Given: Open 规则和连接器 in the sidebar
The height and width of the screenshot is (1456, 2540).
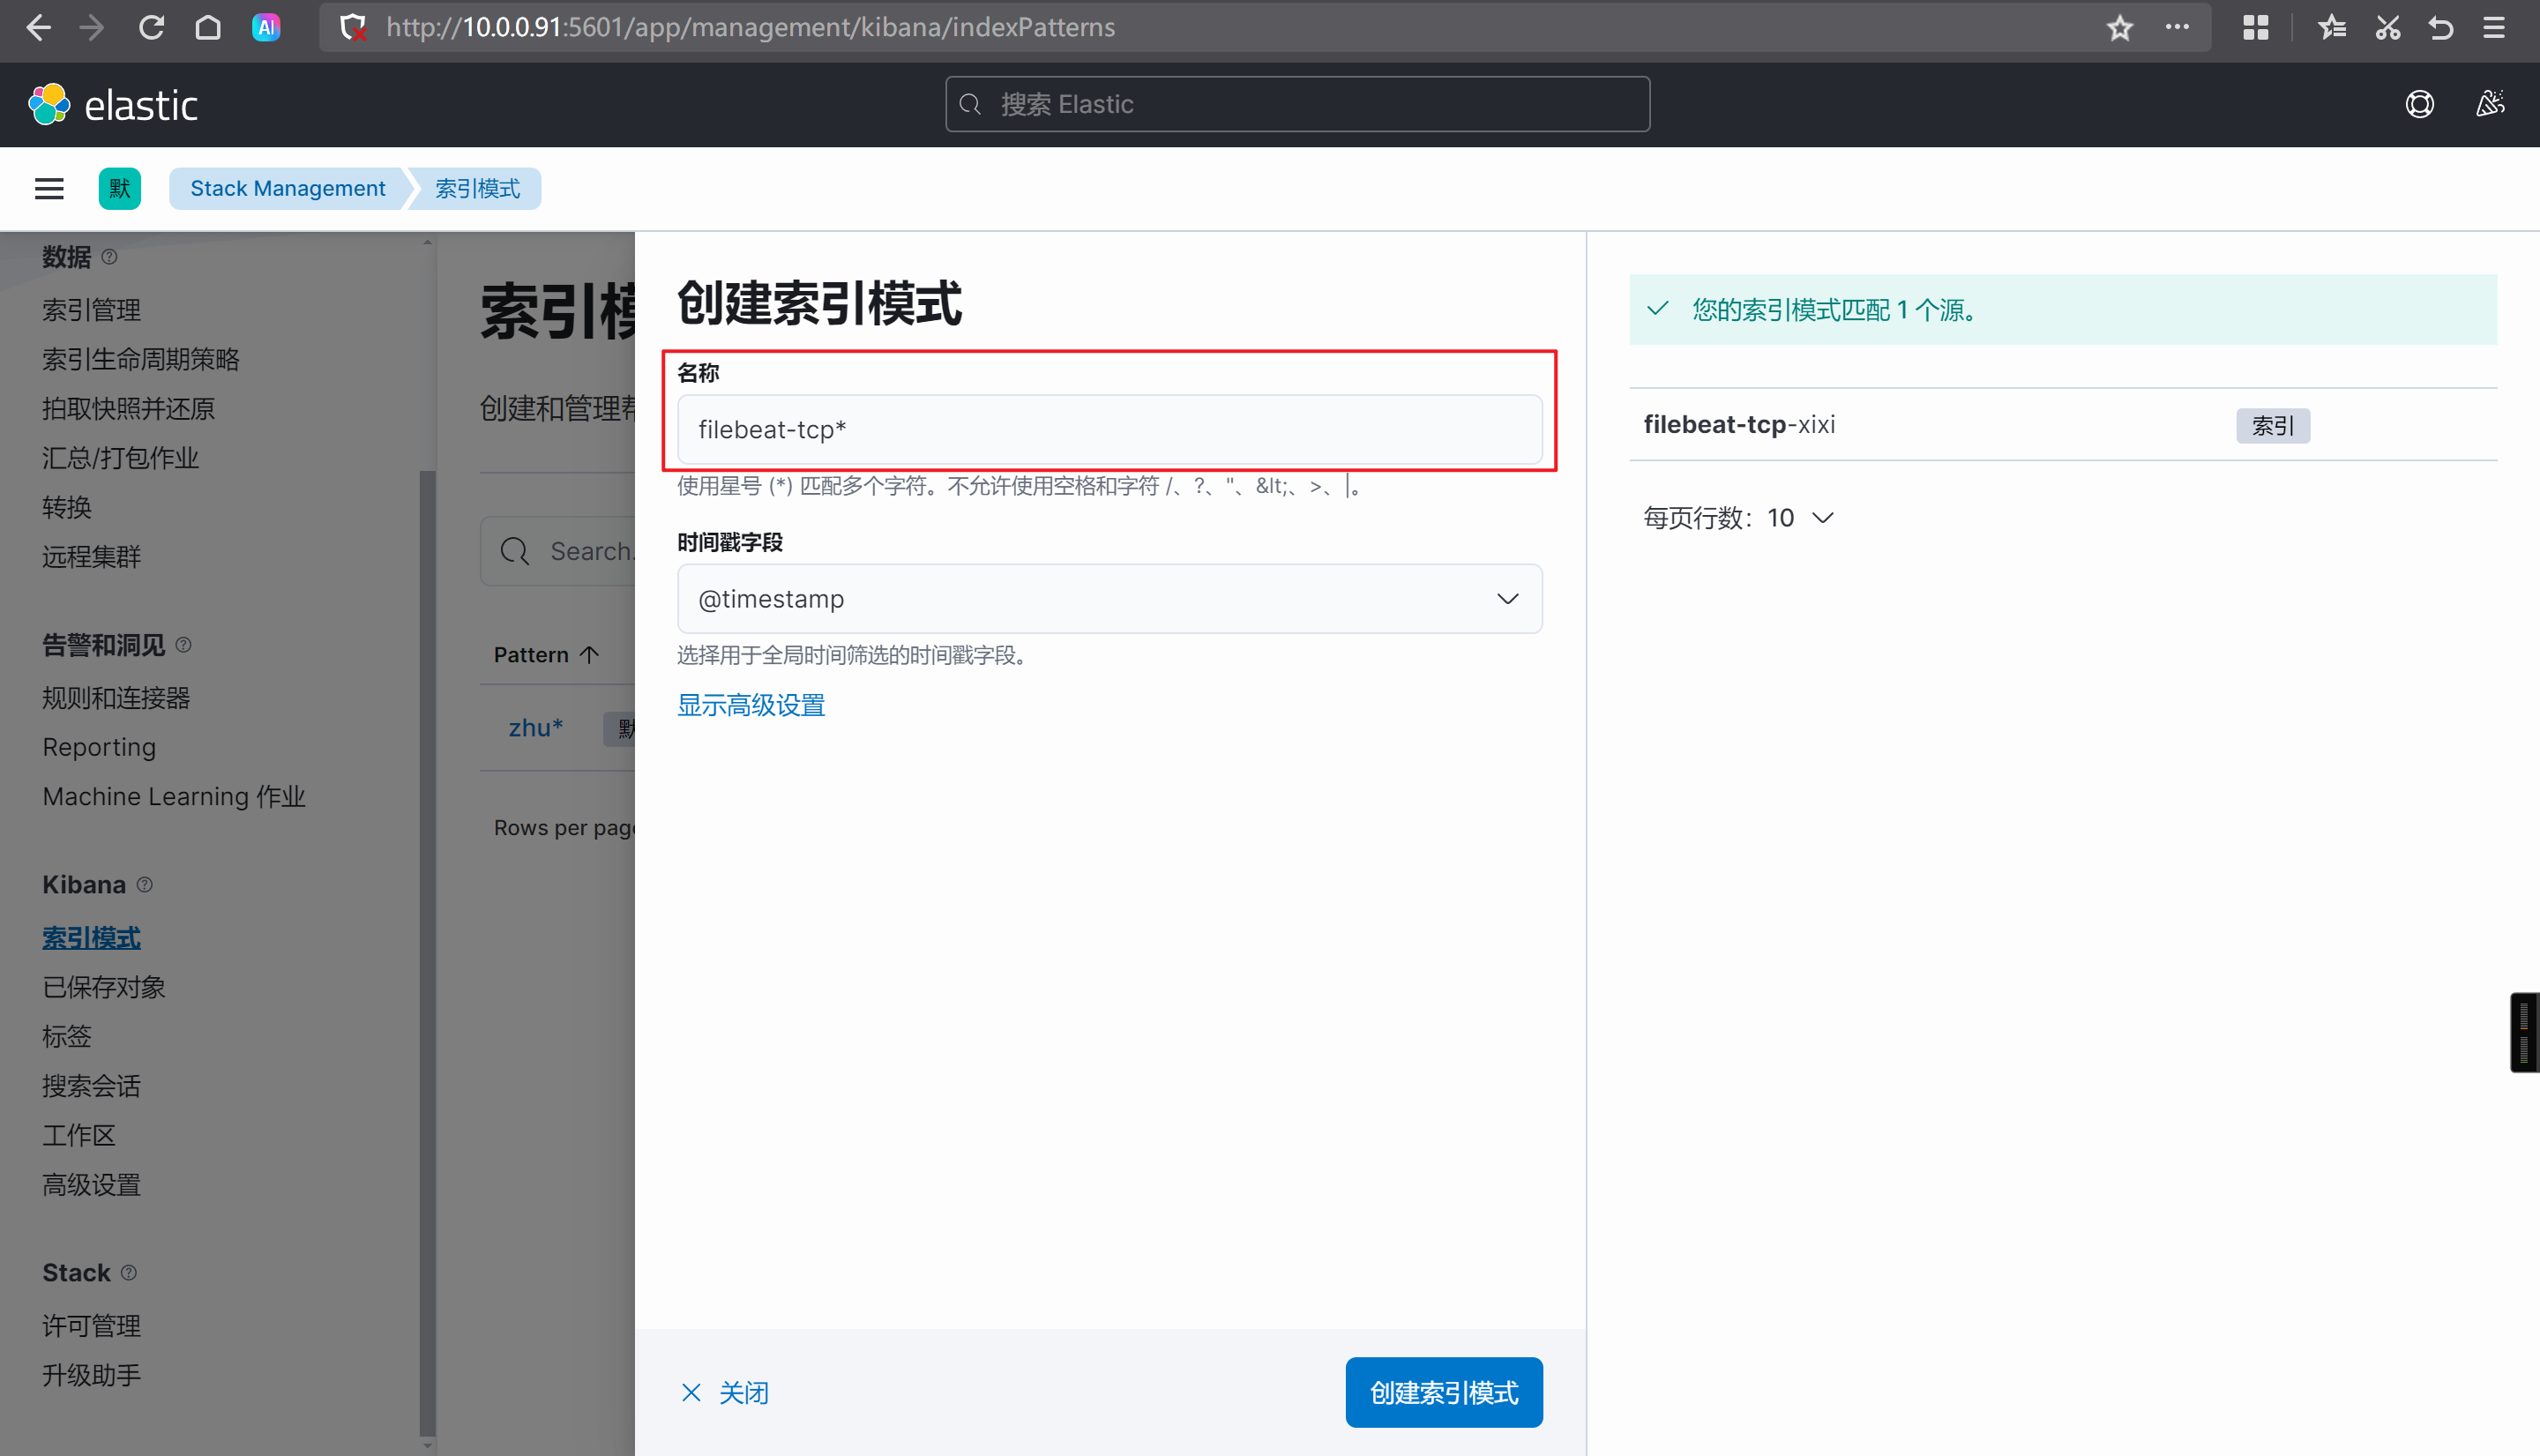Looking at the screenshot, I should 116,698.
